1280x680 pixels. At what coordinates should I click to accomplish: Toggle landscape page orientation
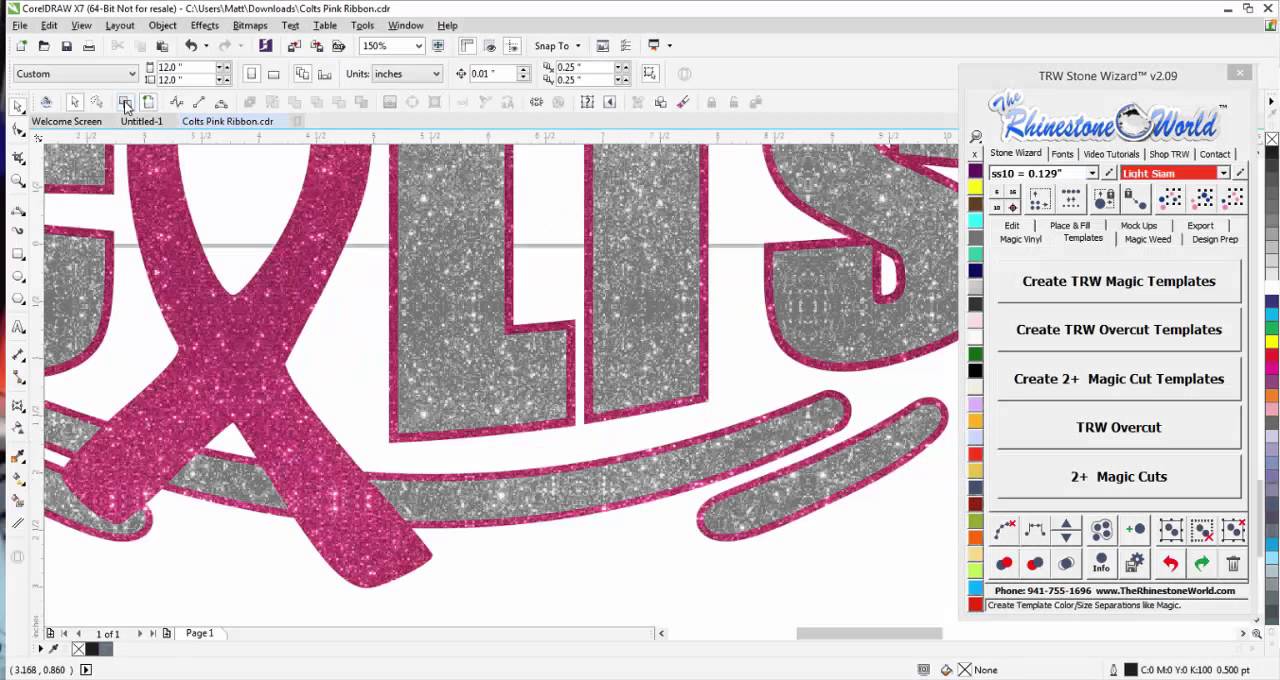[x=273, y=74]
